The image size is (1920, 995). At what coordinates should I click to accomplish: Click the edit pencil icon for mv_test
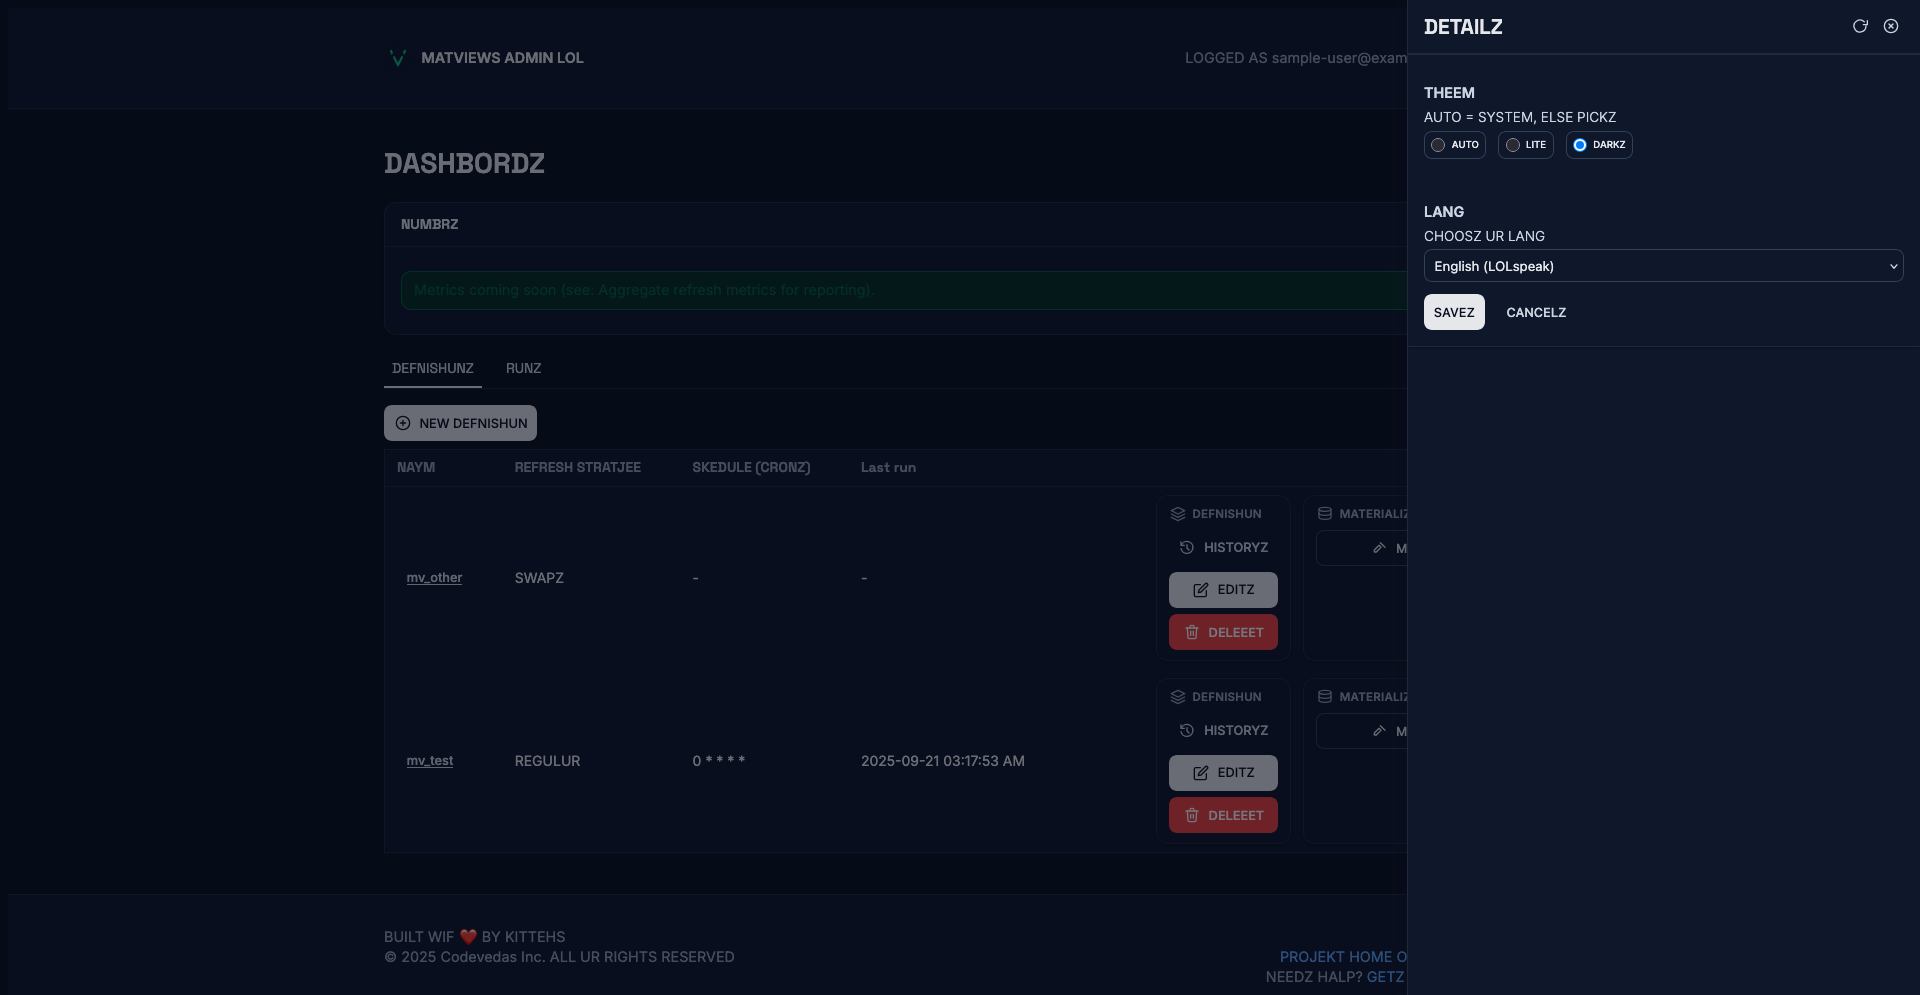[1201, 773]
